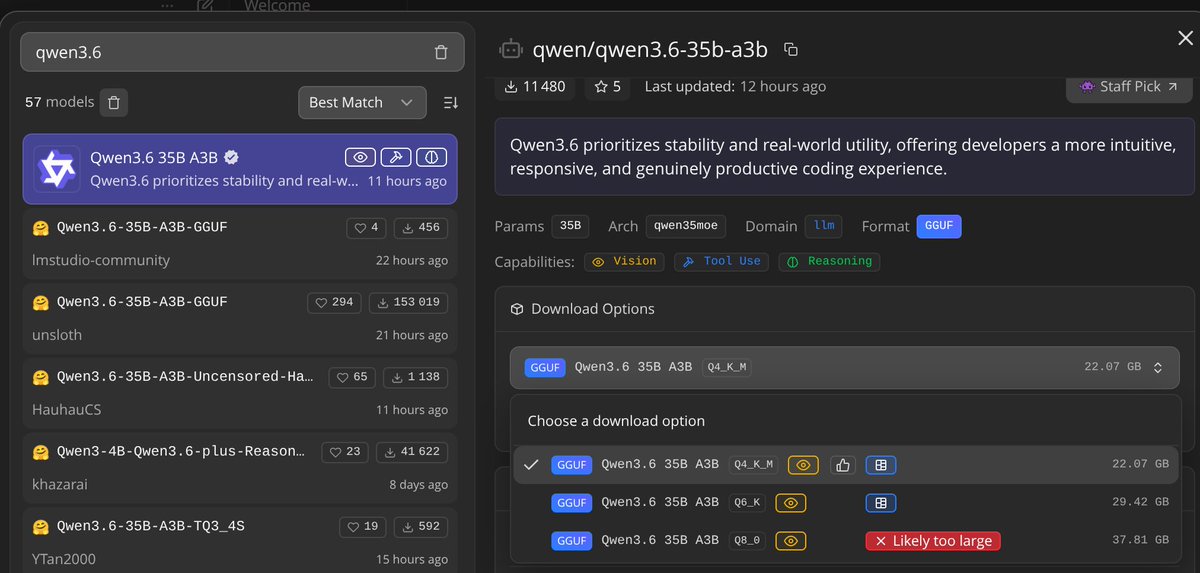Click the 19 likes heart badge on YTan2000 row
The height and width of the screenshot is (573, 1200).
point(363,526)
